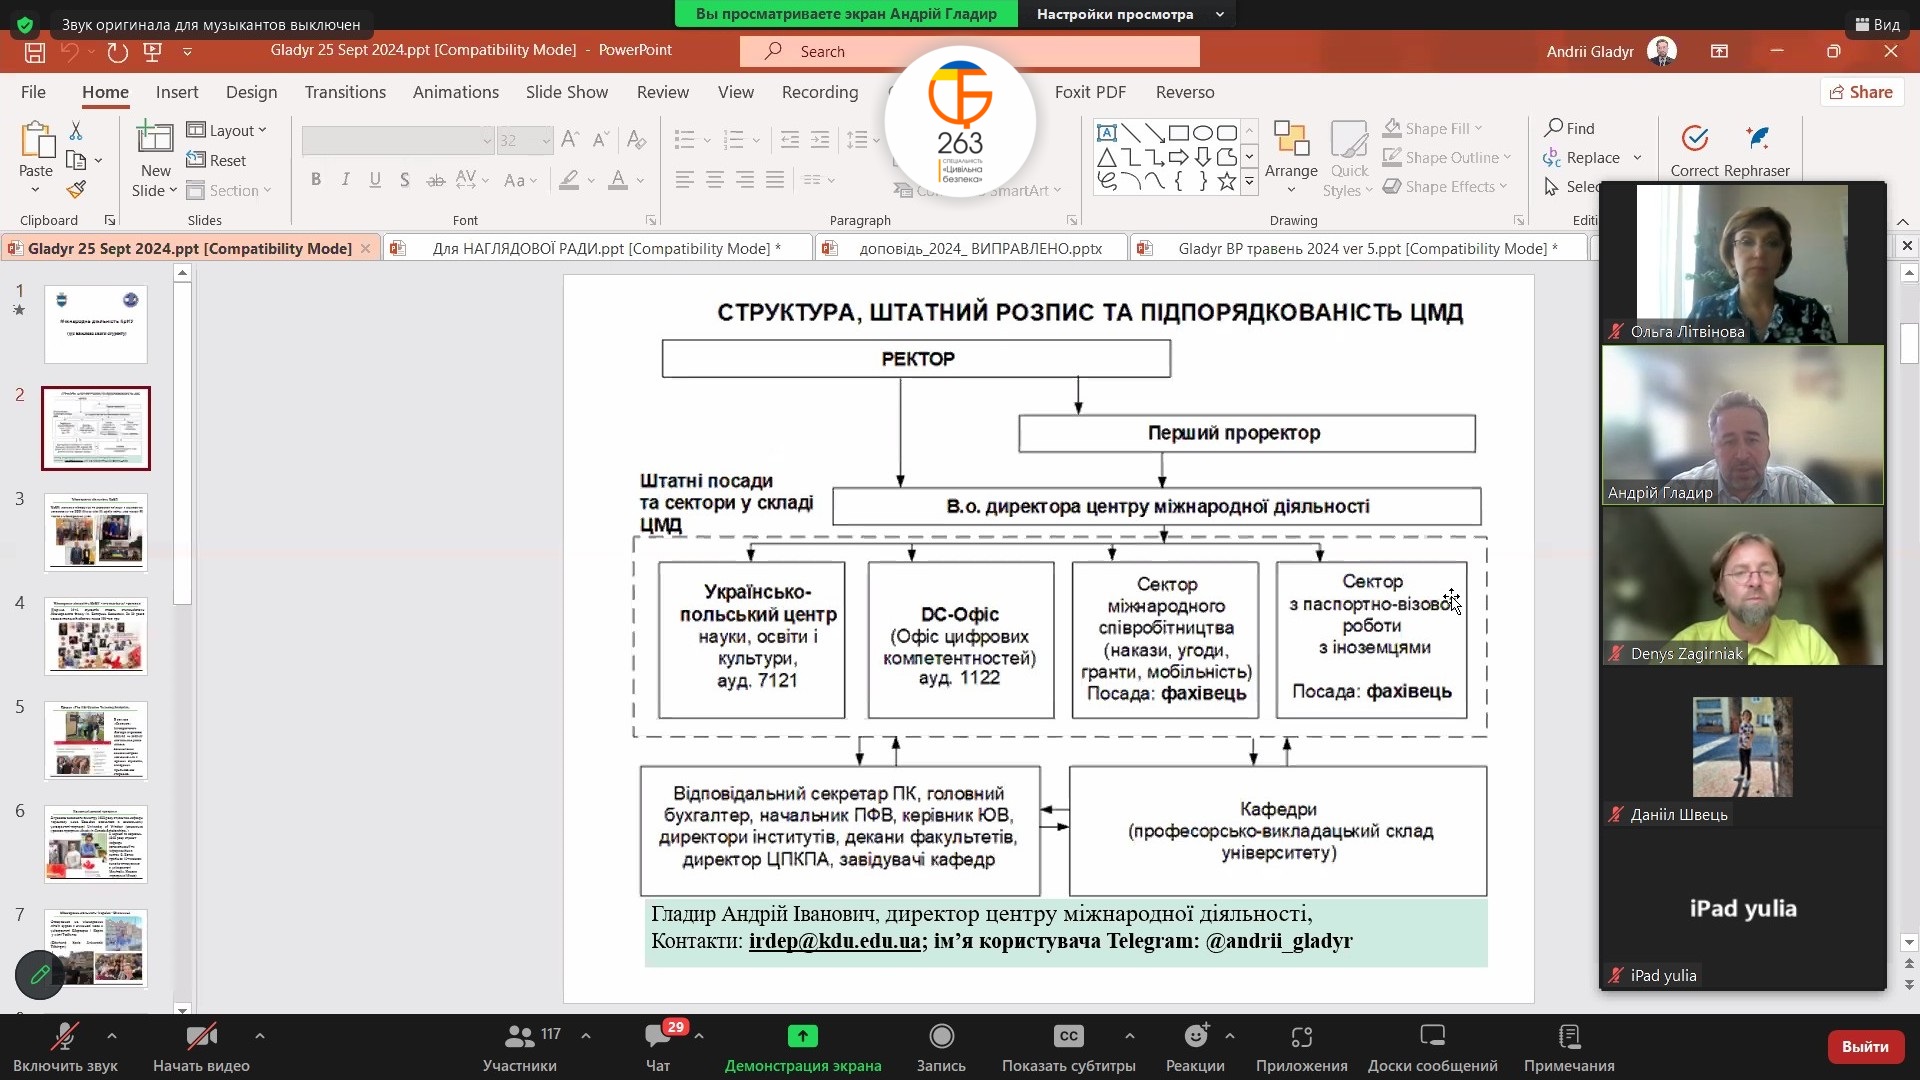Toggle text Shadow formatting
The height and width of the screenshot is (1080, 1920).
click(x=404, y=180)
